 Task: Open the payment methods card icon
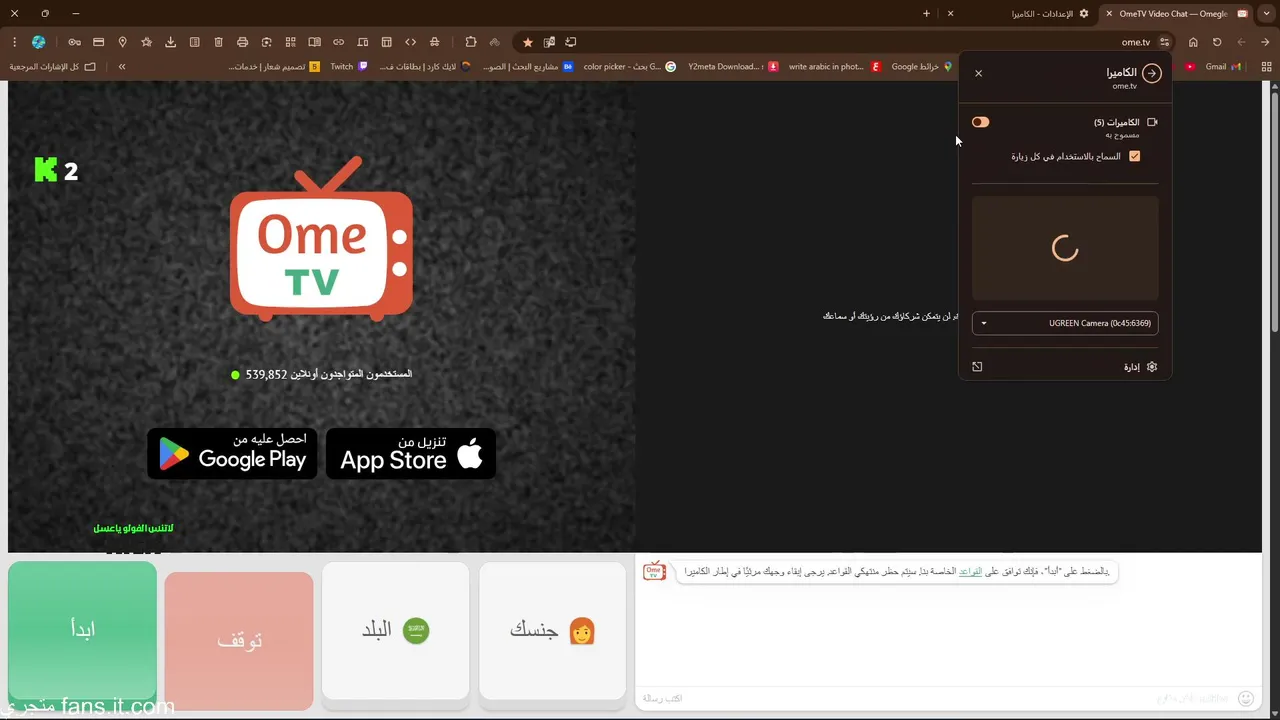98,42
